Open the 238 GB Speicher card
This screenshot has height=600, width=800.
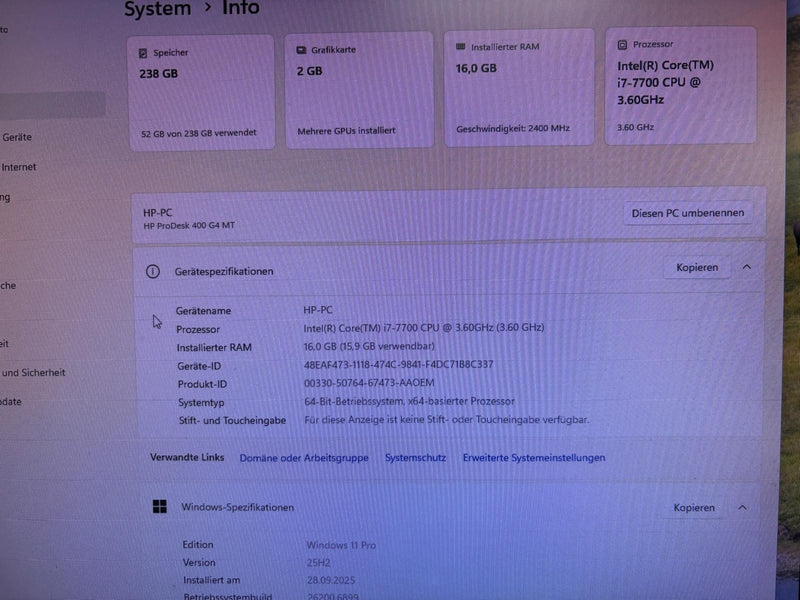(x=200, y=91)
